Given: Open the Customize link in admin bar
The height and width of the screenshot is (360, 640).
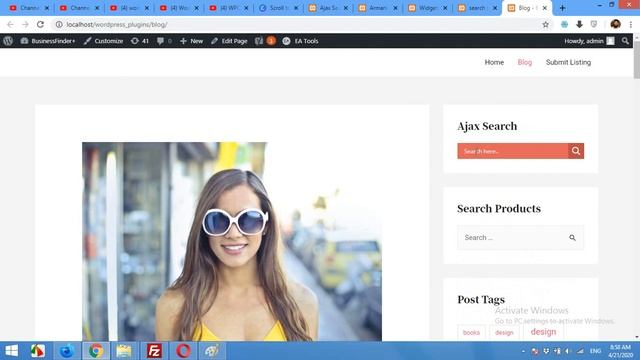Looking at the screenshot, I should [104, 41].
